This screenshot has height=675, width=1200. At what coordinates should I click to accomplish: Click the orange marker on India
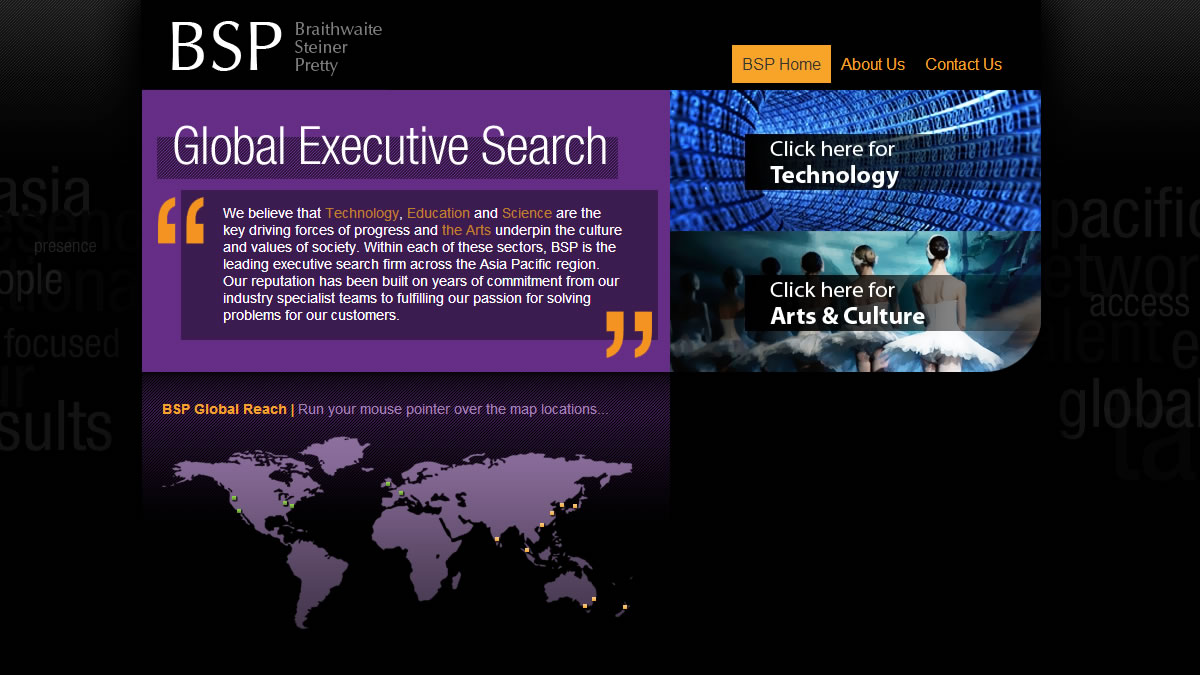497,539
